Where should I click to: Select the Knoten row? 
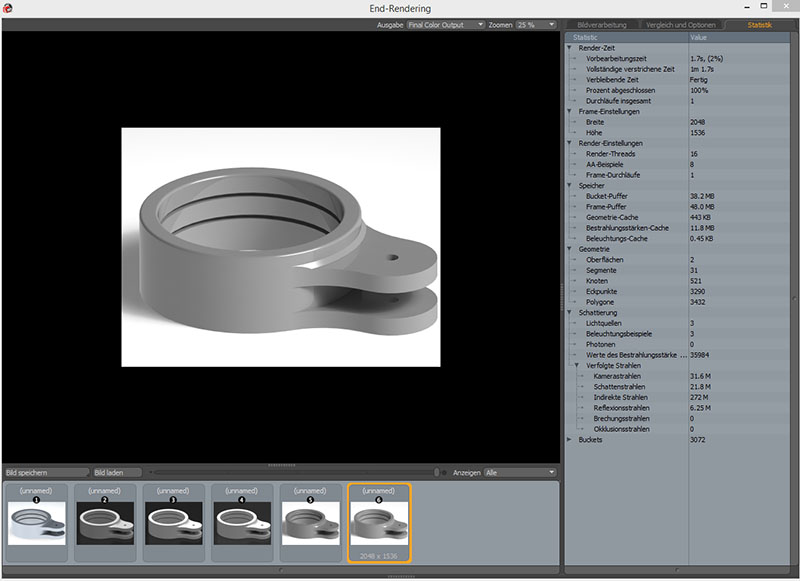click(678, 281)
